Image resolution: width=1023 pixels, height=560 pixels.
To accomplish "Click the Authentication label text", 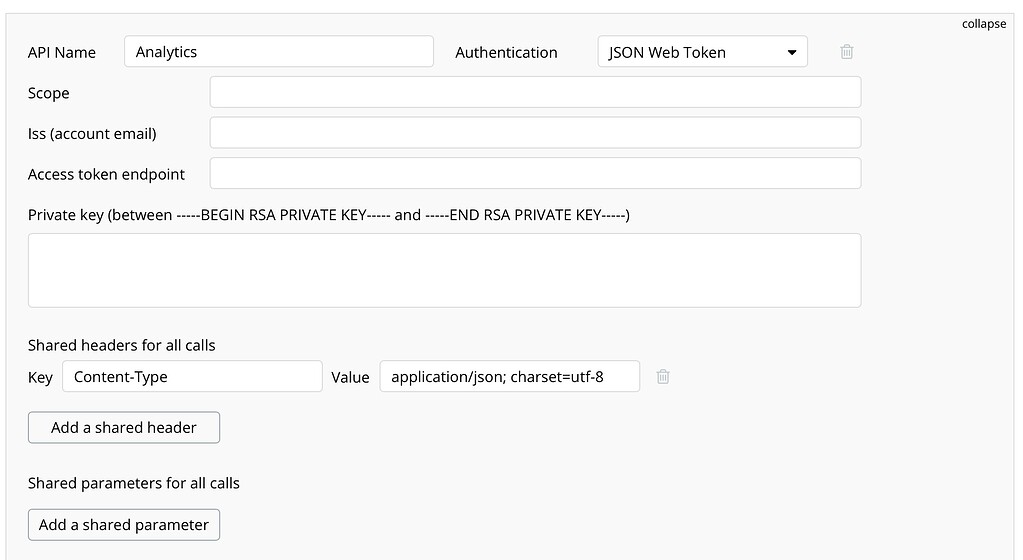I will click(x=506, y=52).
